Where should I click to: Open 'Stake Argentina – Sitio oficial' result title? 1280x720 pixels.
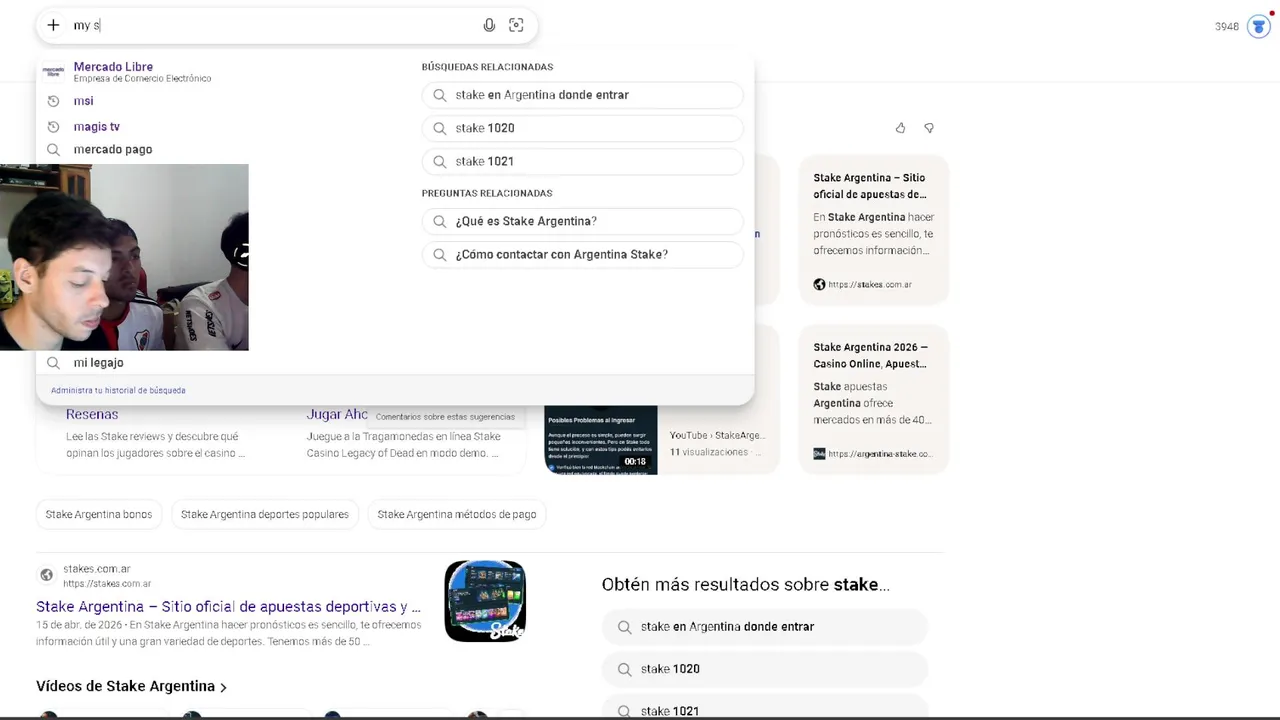[228, 607]
